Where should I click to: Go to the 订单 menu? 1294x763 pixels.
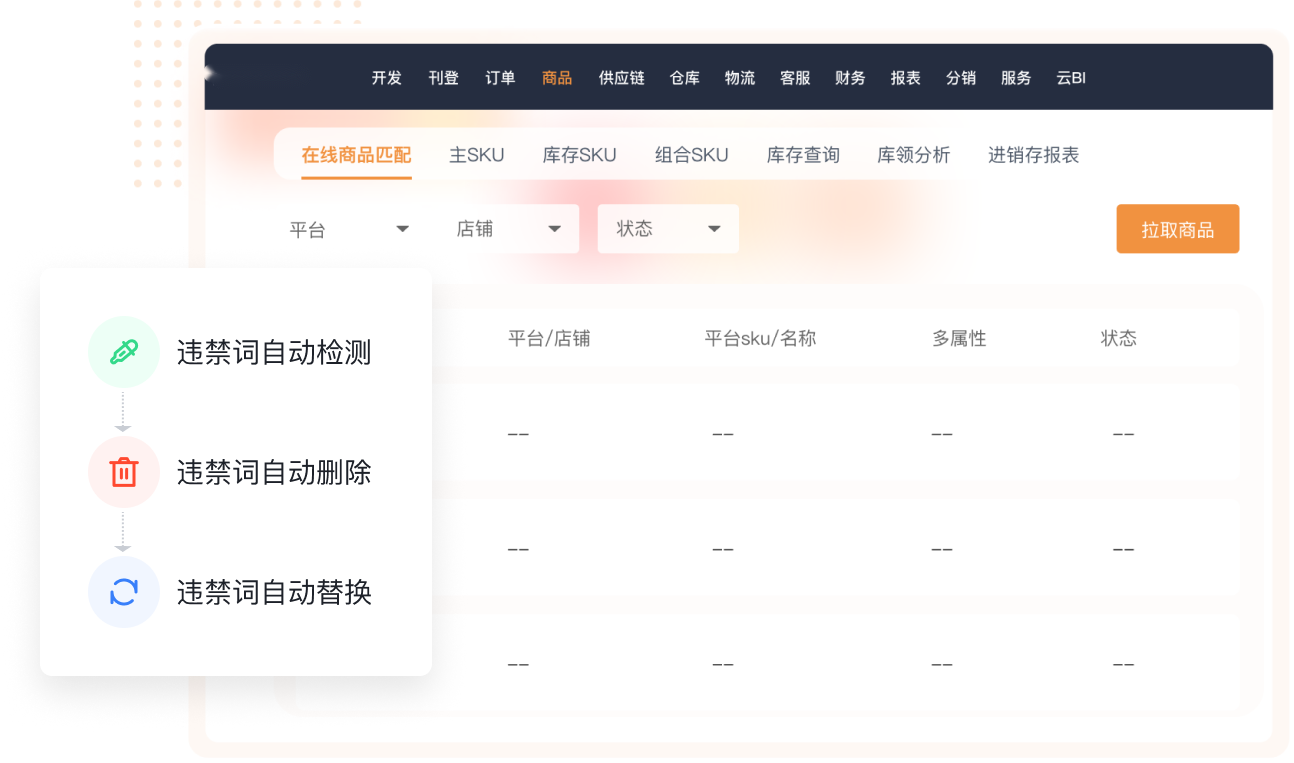[x=500, y=78]
